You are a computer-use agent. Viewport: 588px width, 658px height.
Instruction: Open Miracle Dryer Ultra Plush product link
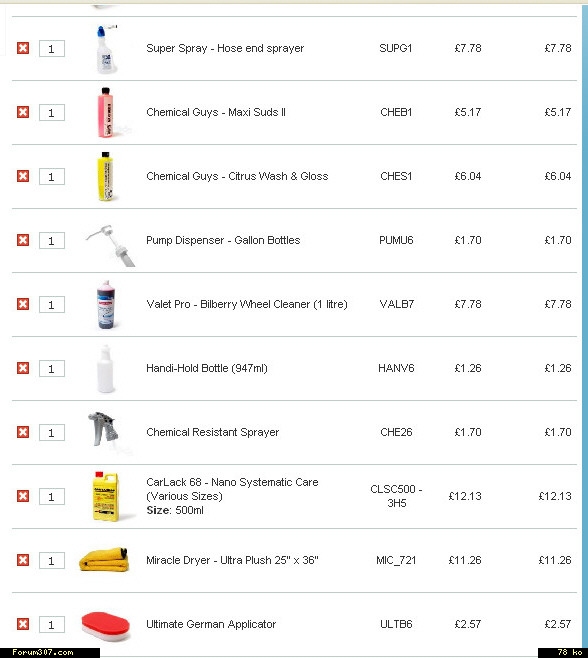tap(232, 560)
